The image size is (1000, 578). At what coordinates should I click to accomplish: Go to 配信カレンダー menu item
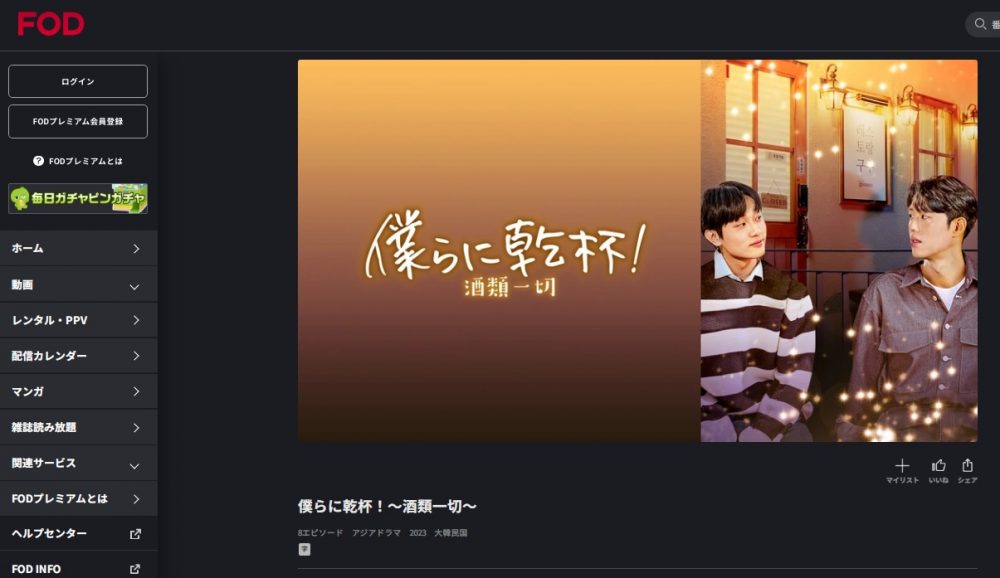[x=79, y=356]
